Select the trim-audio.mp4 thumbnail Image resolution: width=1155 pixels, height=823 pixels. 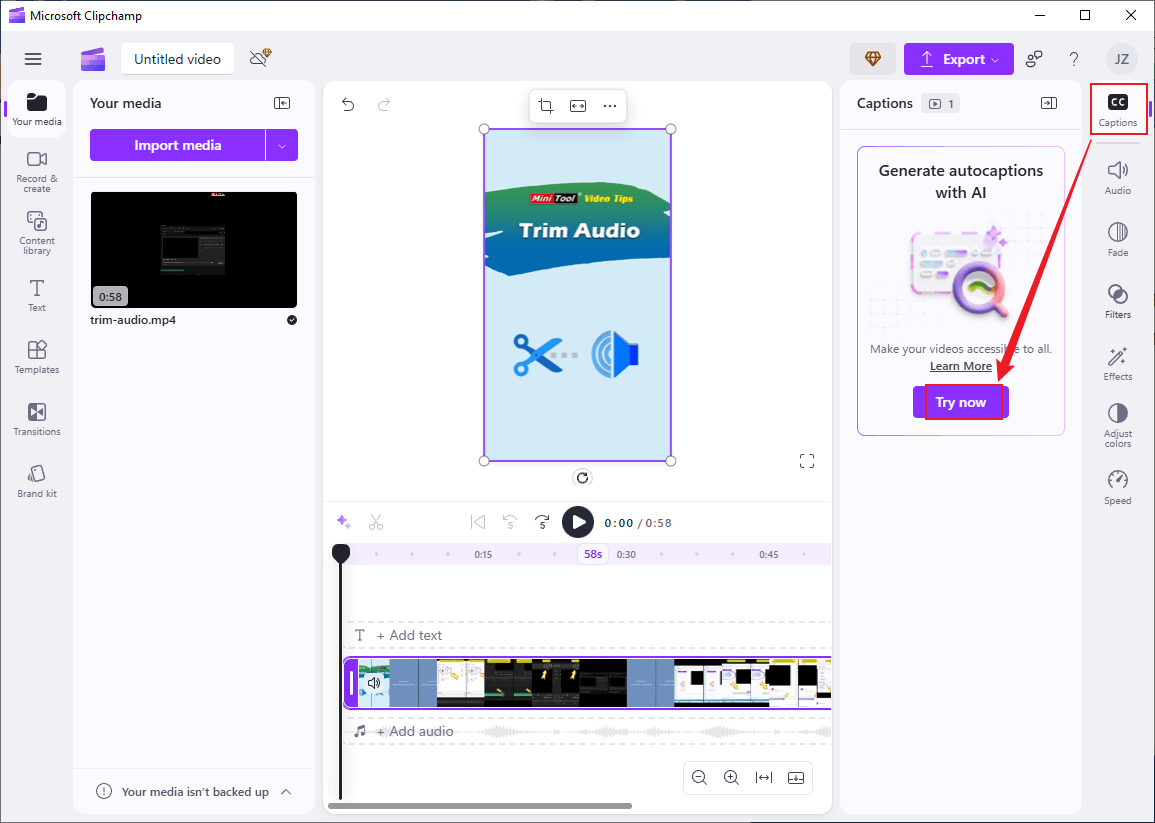point(193,250)
